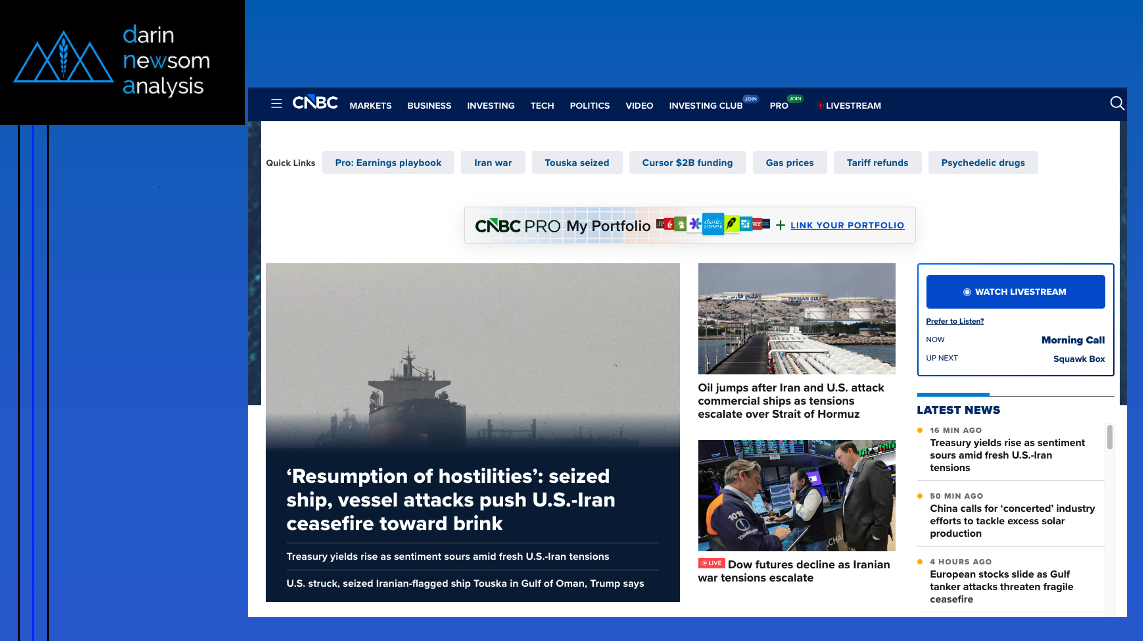Open the search magnifier icon

coord(1117,103)
